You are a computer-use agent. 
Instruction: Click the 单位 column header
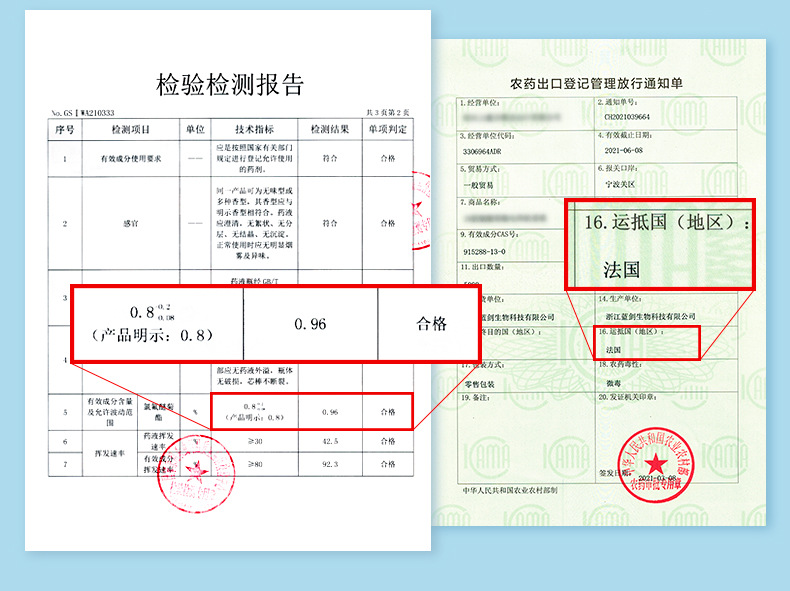pyautogui.click(x=195, y=129)
